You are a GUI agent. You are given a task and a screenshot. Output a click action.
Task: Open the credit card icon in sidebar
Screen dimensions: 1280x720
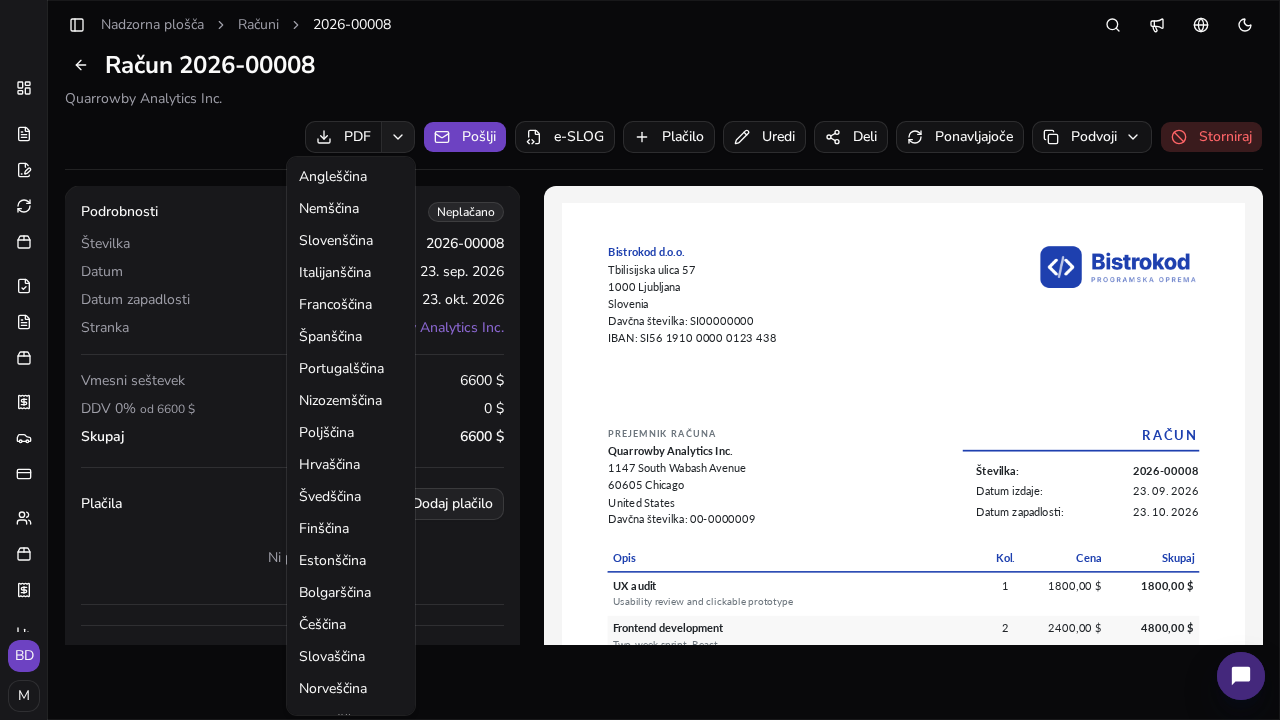point(24,474)
